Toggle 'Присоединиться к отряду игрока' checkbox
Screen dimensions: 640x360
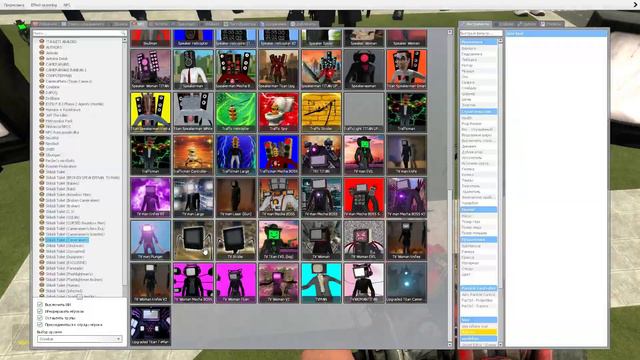click(40, 324)
